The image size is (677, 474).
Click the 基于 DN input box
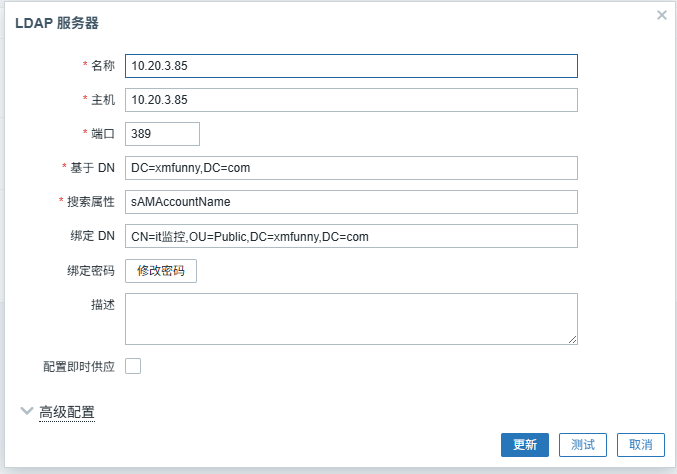[351, 168]
